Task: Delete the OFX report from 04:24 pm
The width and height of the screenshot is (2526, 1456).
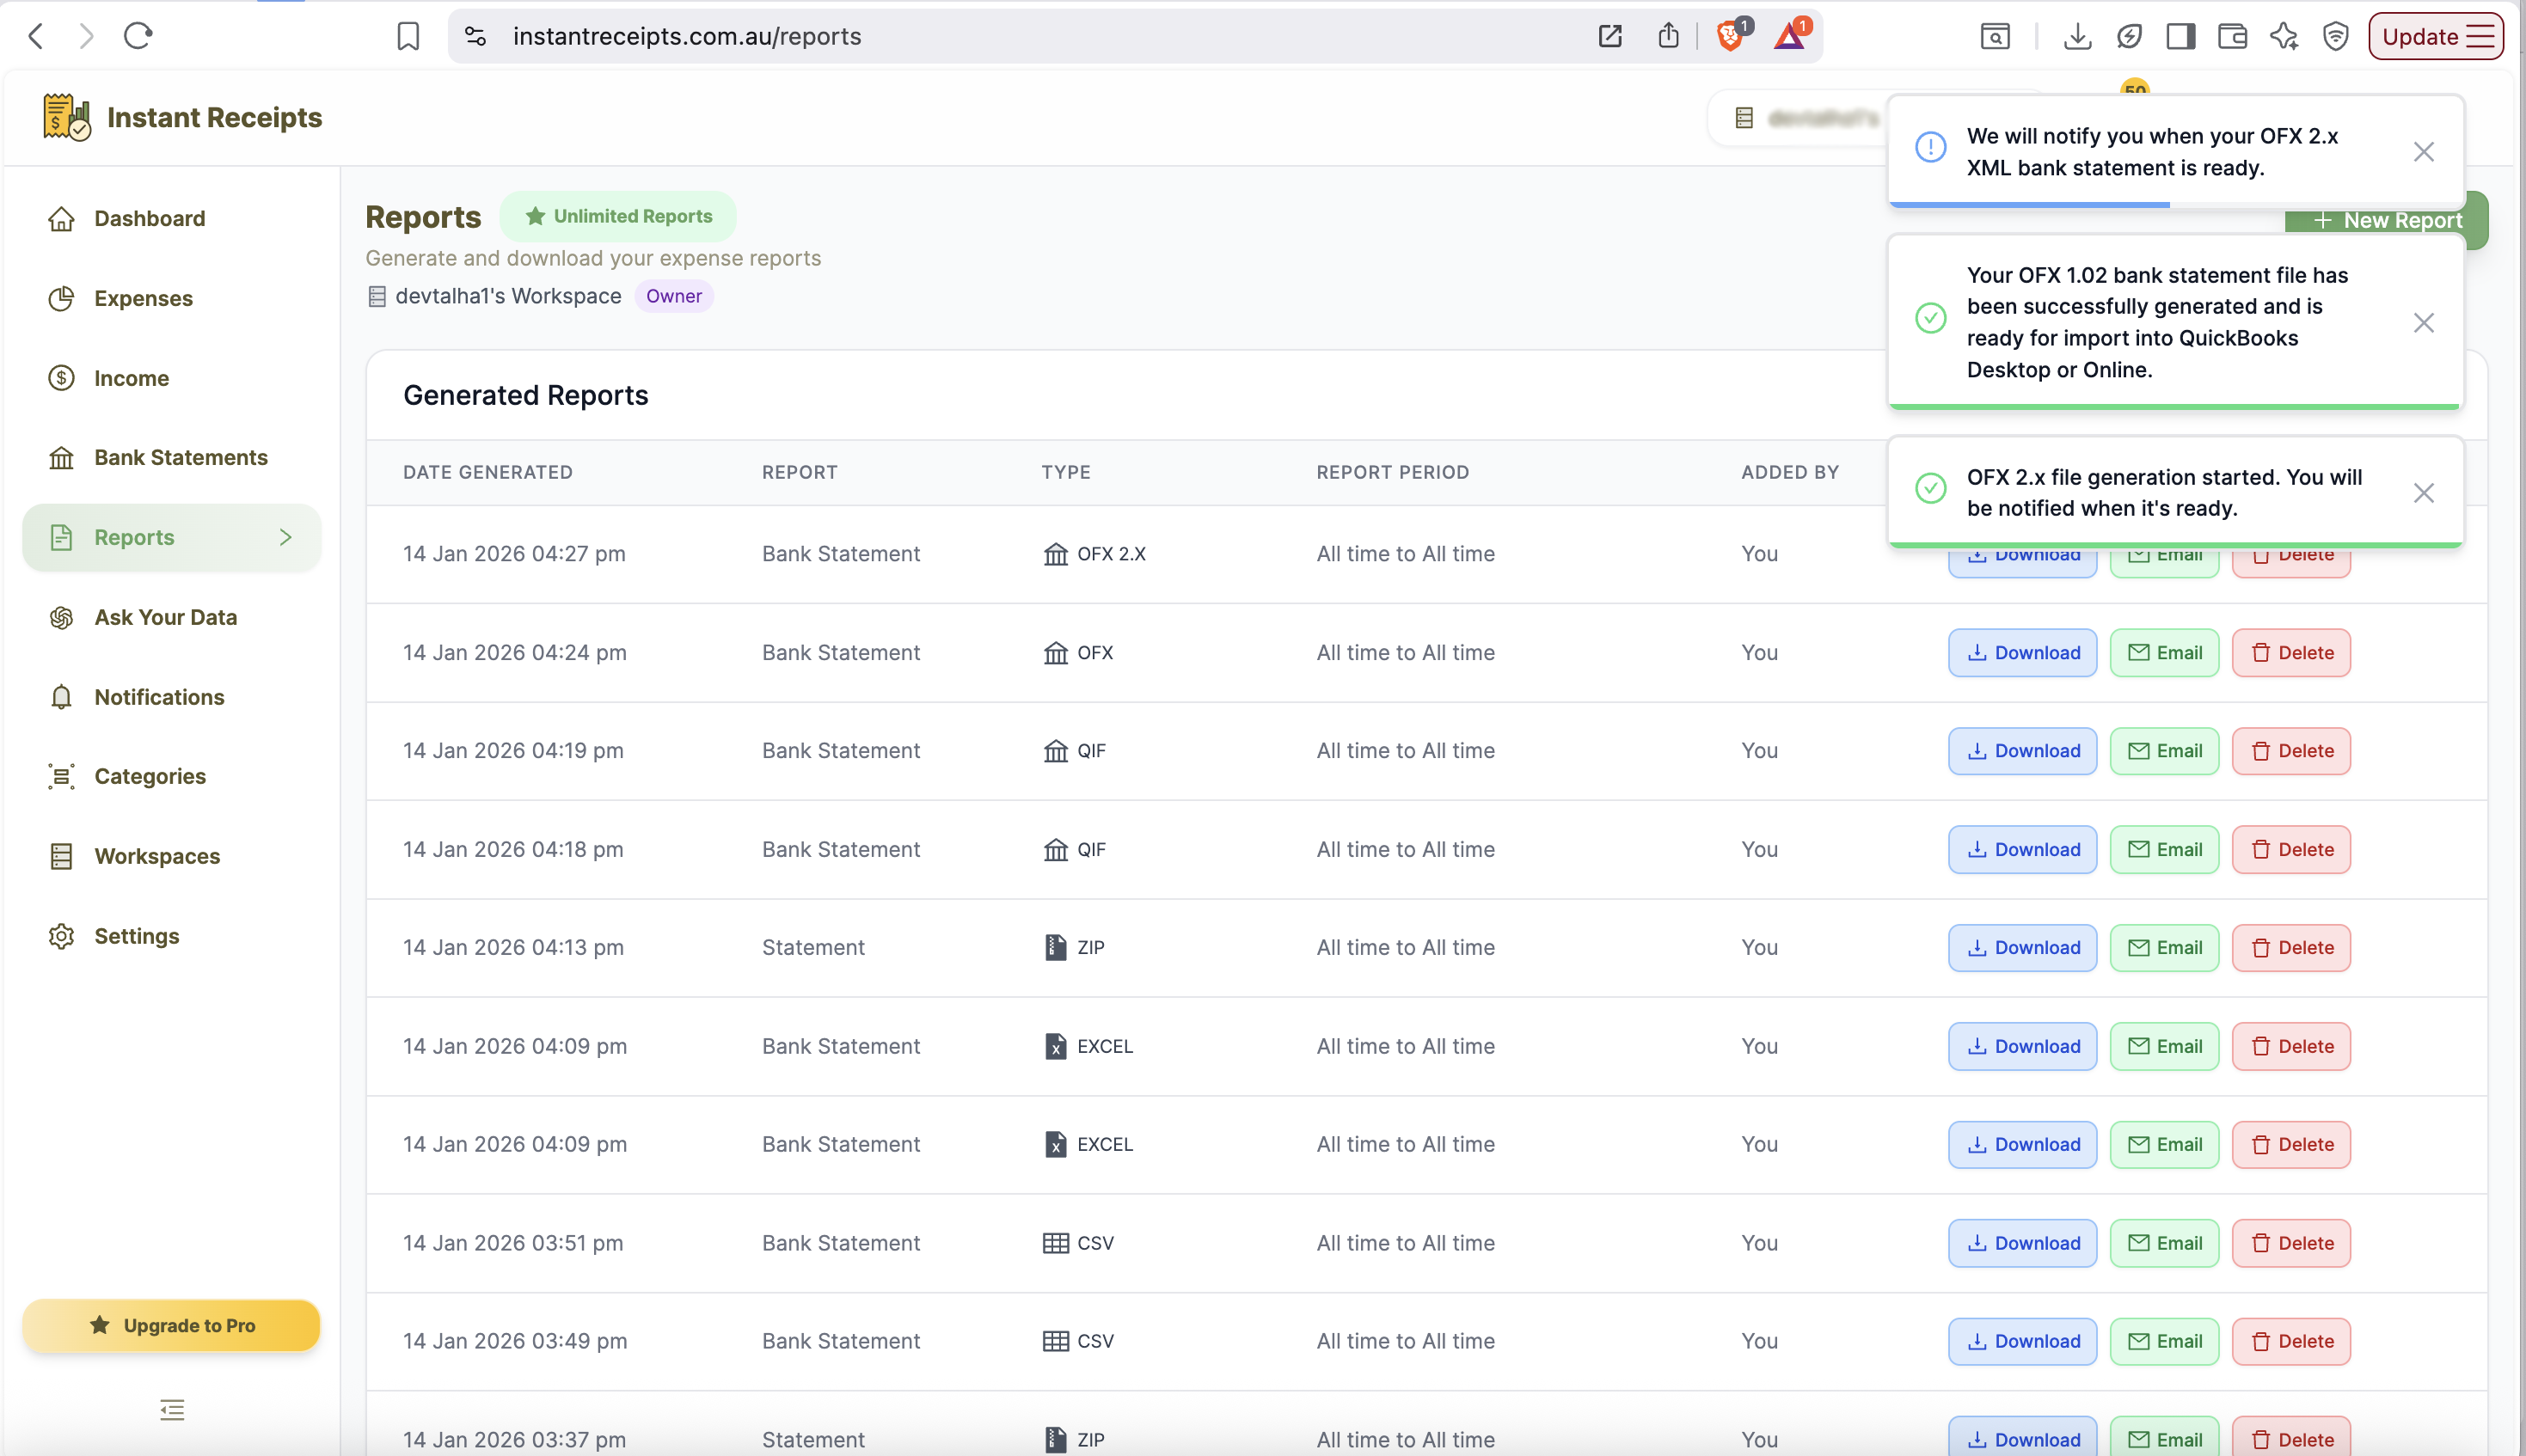Action: point(2291,653)
